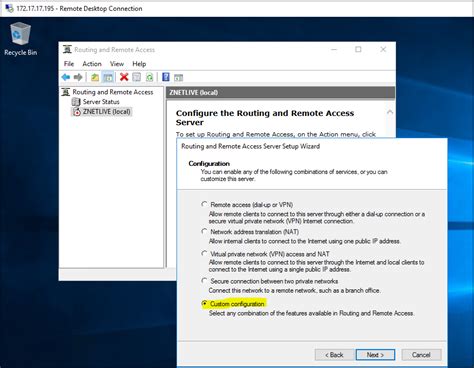Click the Show/Hide Action Pane icon
The width and height of the screenshot is (474, 368).
click(178, 78)
